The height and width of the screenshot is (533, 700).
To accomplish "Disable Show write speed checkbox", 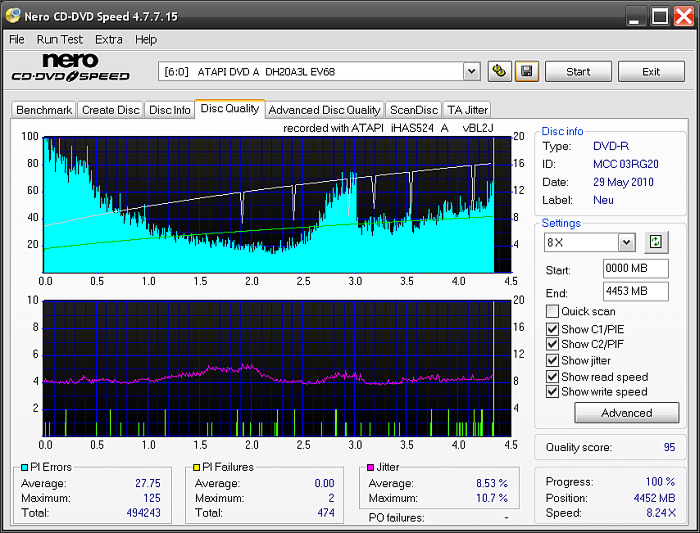I will click(552, 392).
